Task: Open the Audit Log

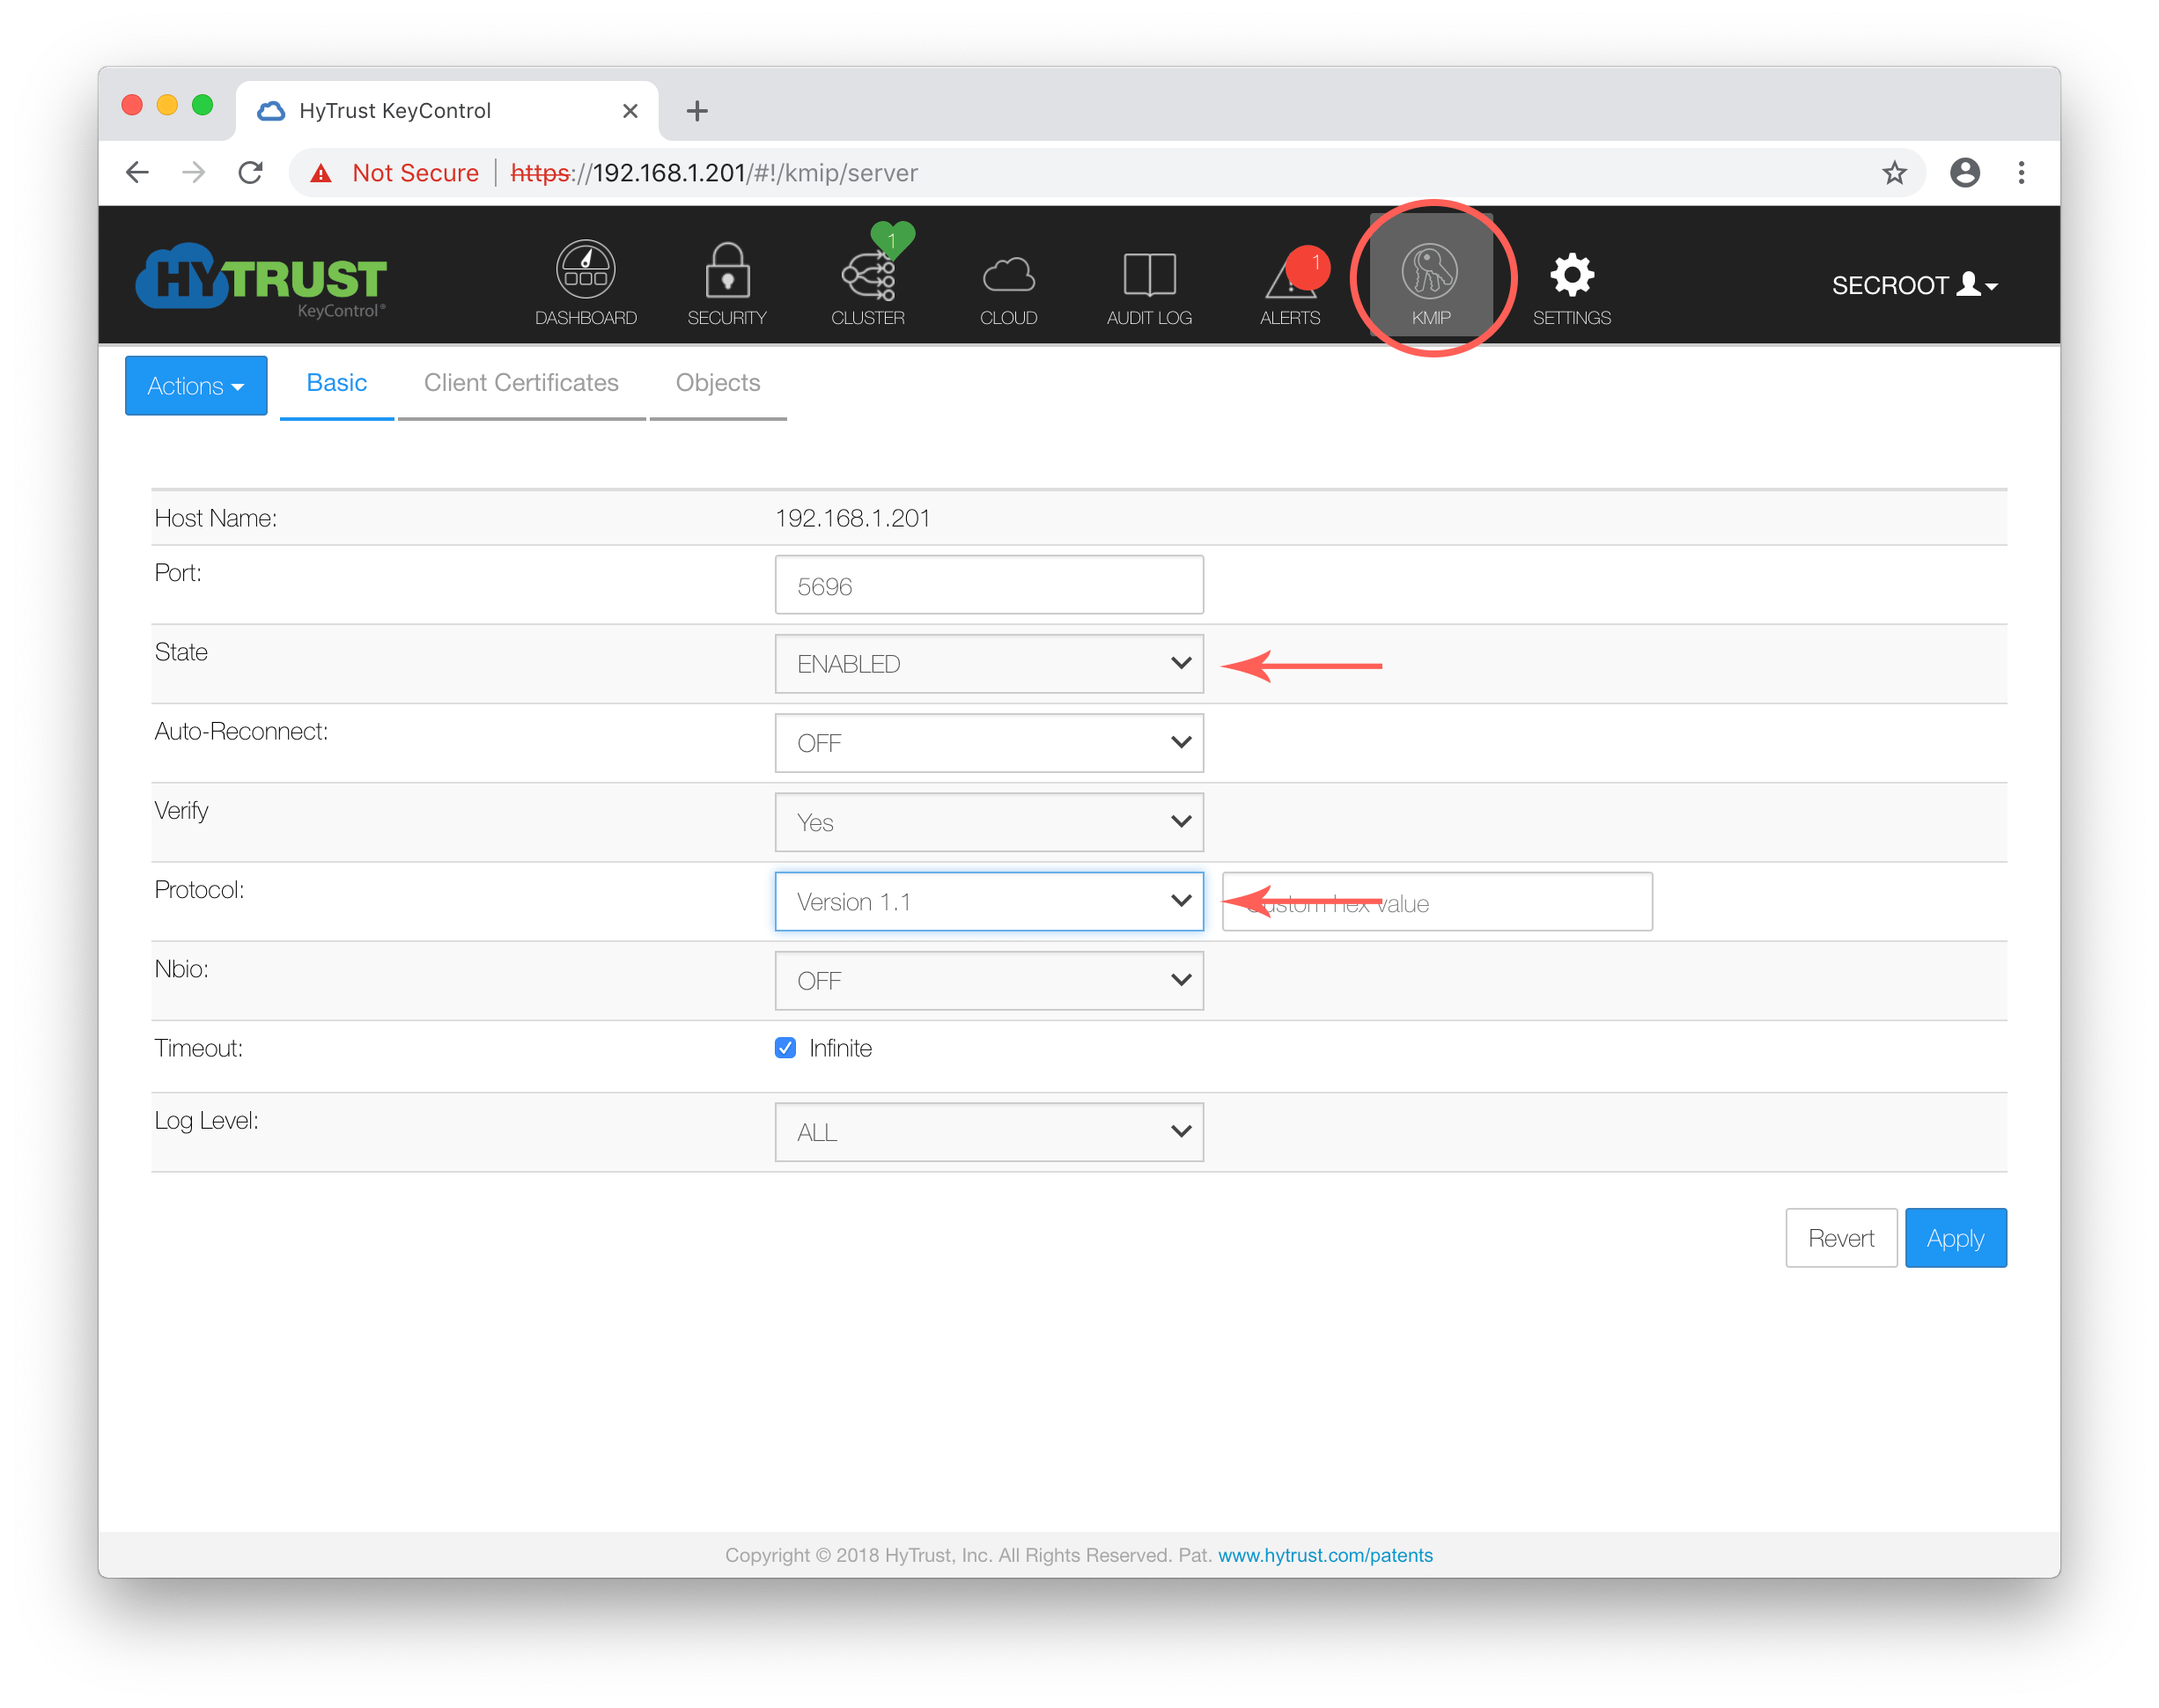Action: pos(1148,280)
